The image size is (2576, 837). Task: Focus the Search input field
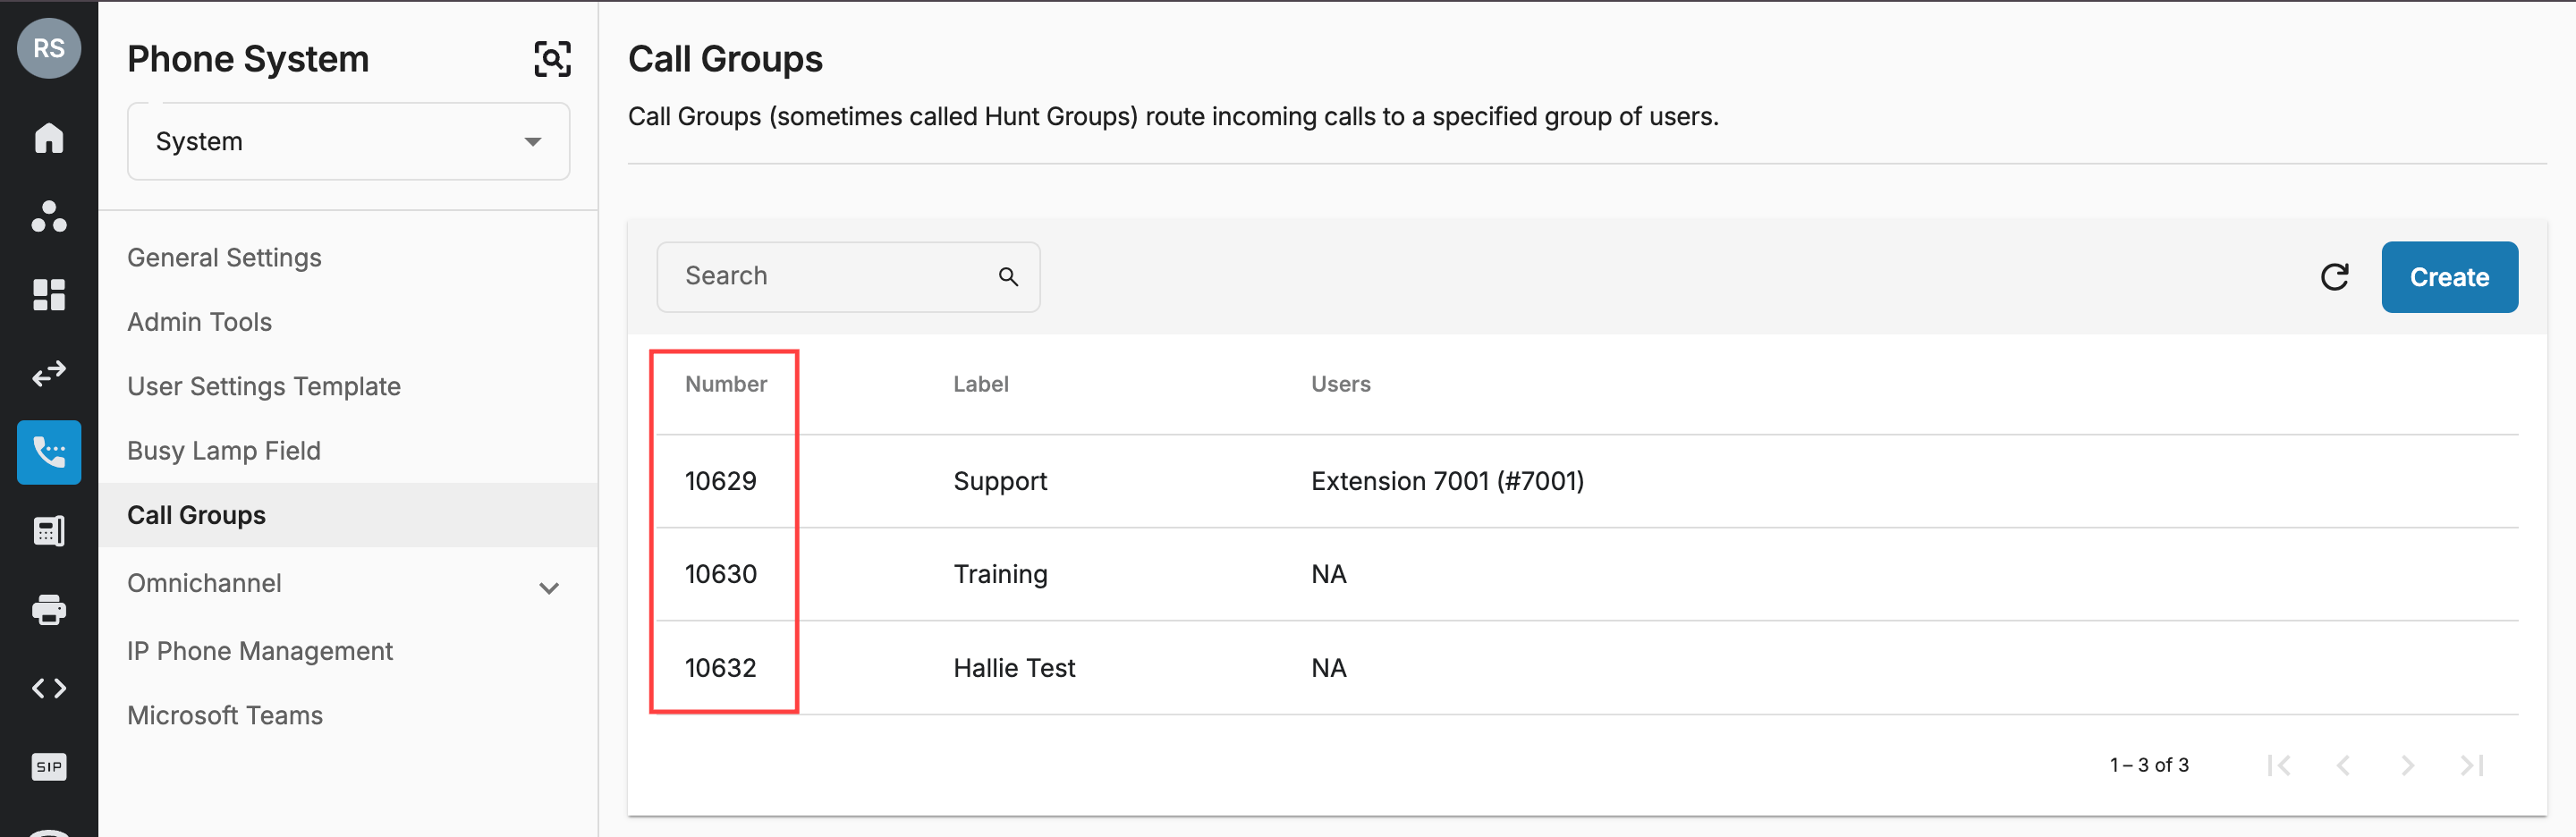[848, 277]
